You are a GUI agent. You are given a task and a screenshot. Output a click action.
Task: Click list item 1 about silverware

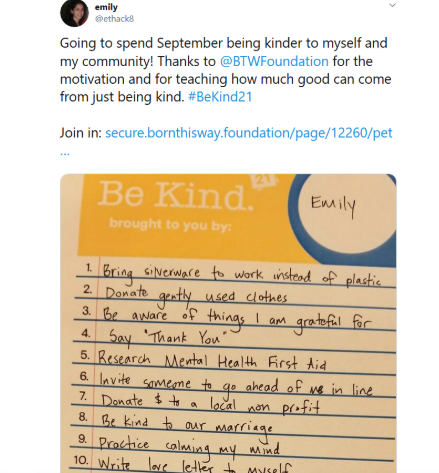[233, 275]
